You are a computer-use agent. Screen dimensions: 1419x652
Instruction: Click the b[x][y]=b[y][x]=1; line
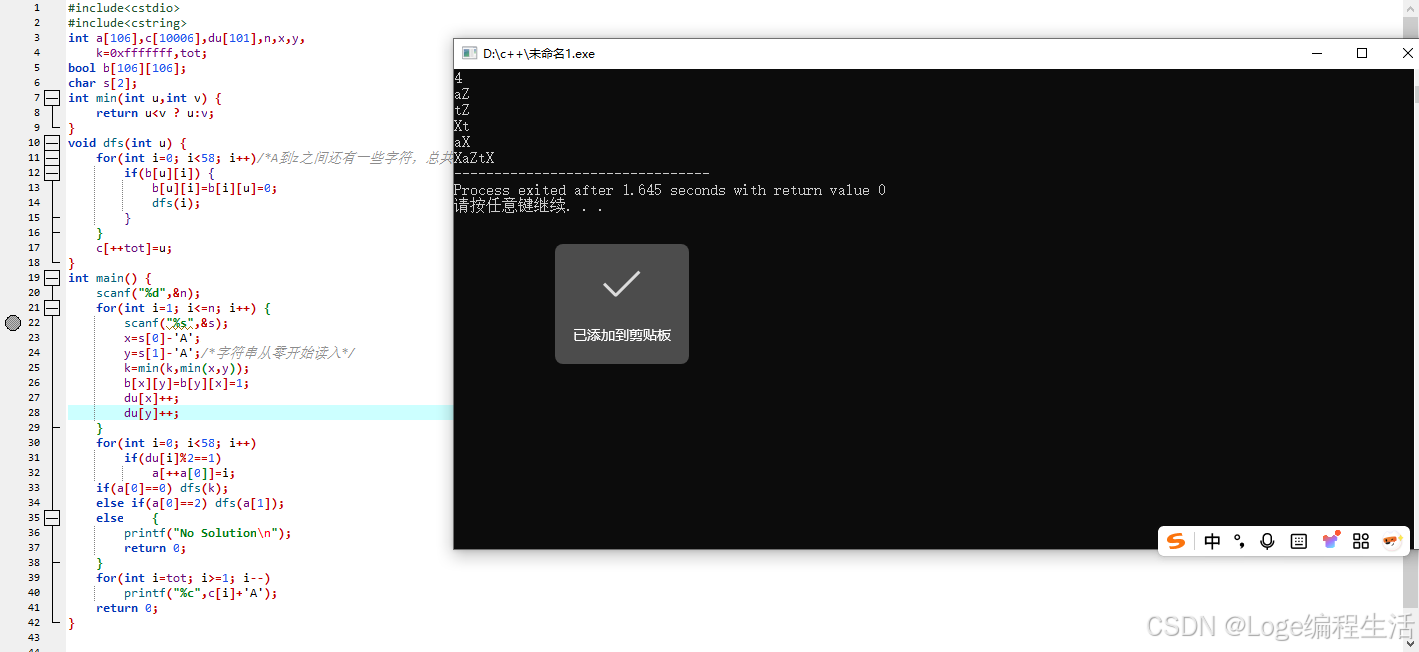(187, 383)
